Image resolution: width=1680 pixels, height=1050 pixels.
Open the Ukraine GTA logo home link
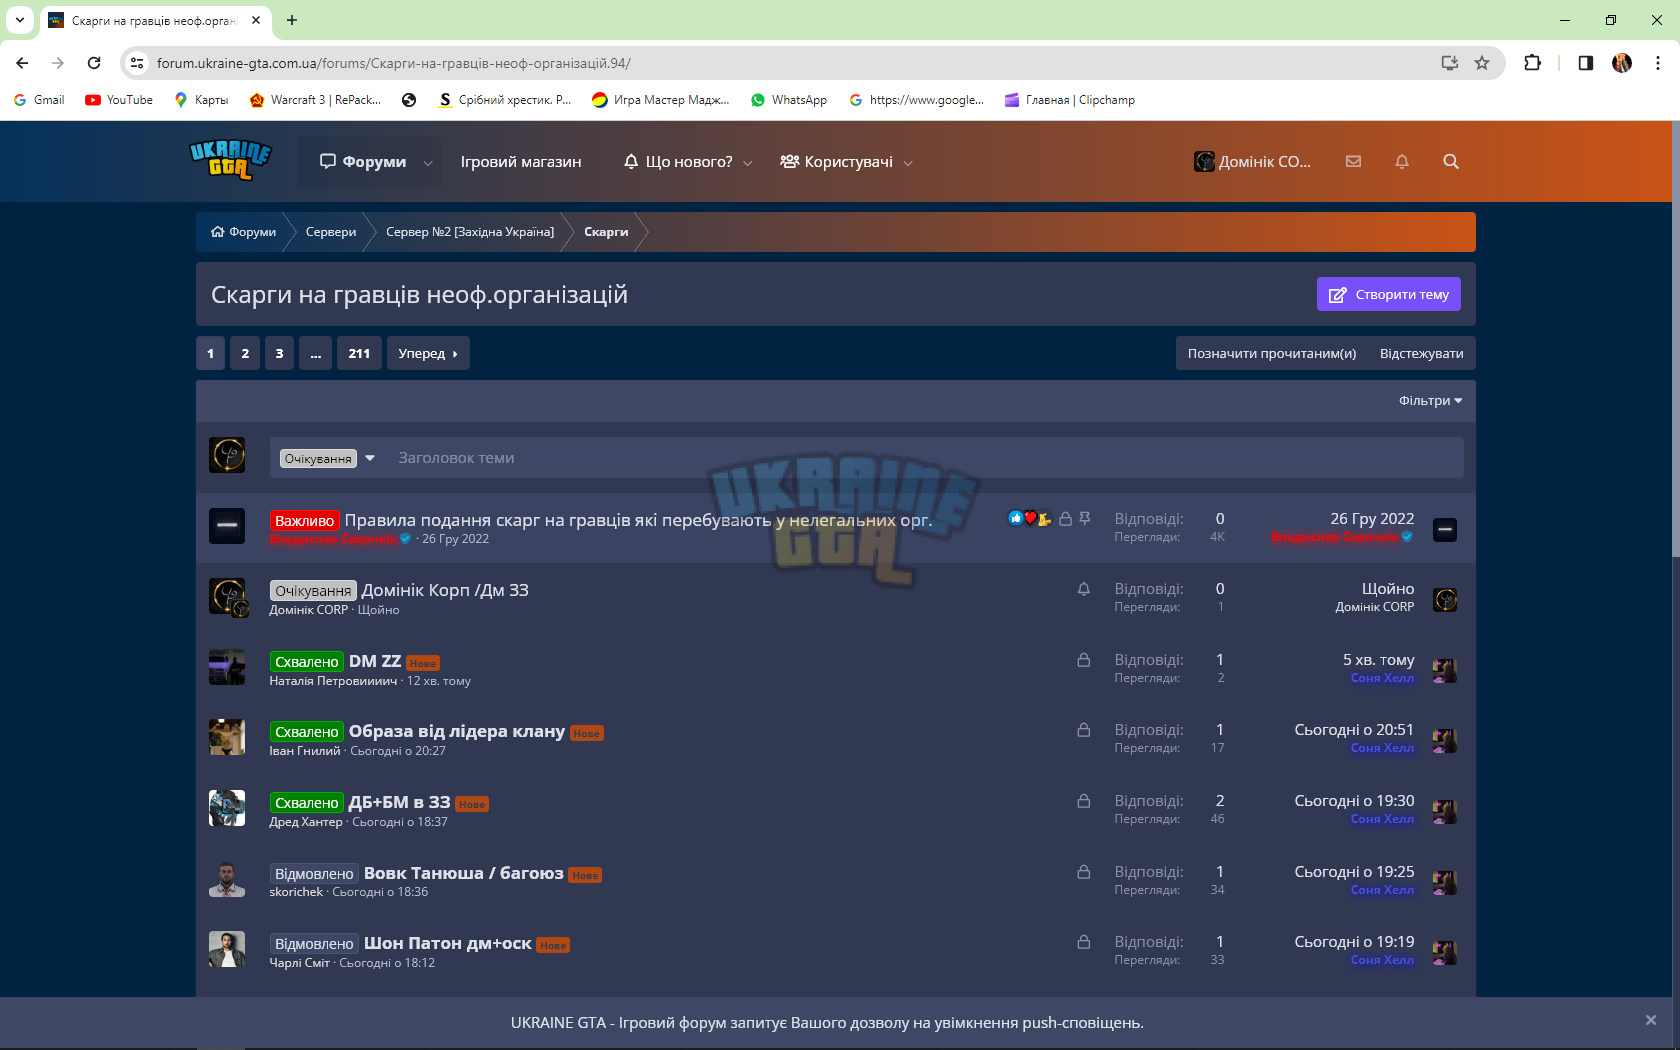coord(230,160)
